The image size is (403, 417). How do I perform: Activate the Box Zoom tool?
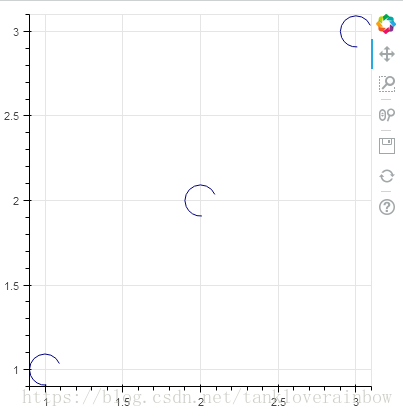tap(387, 84)
